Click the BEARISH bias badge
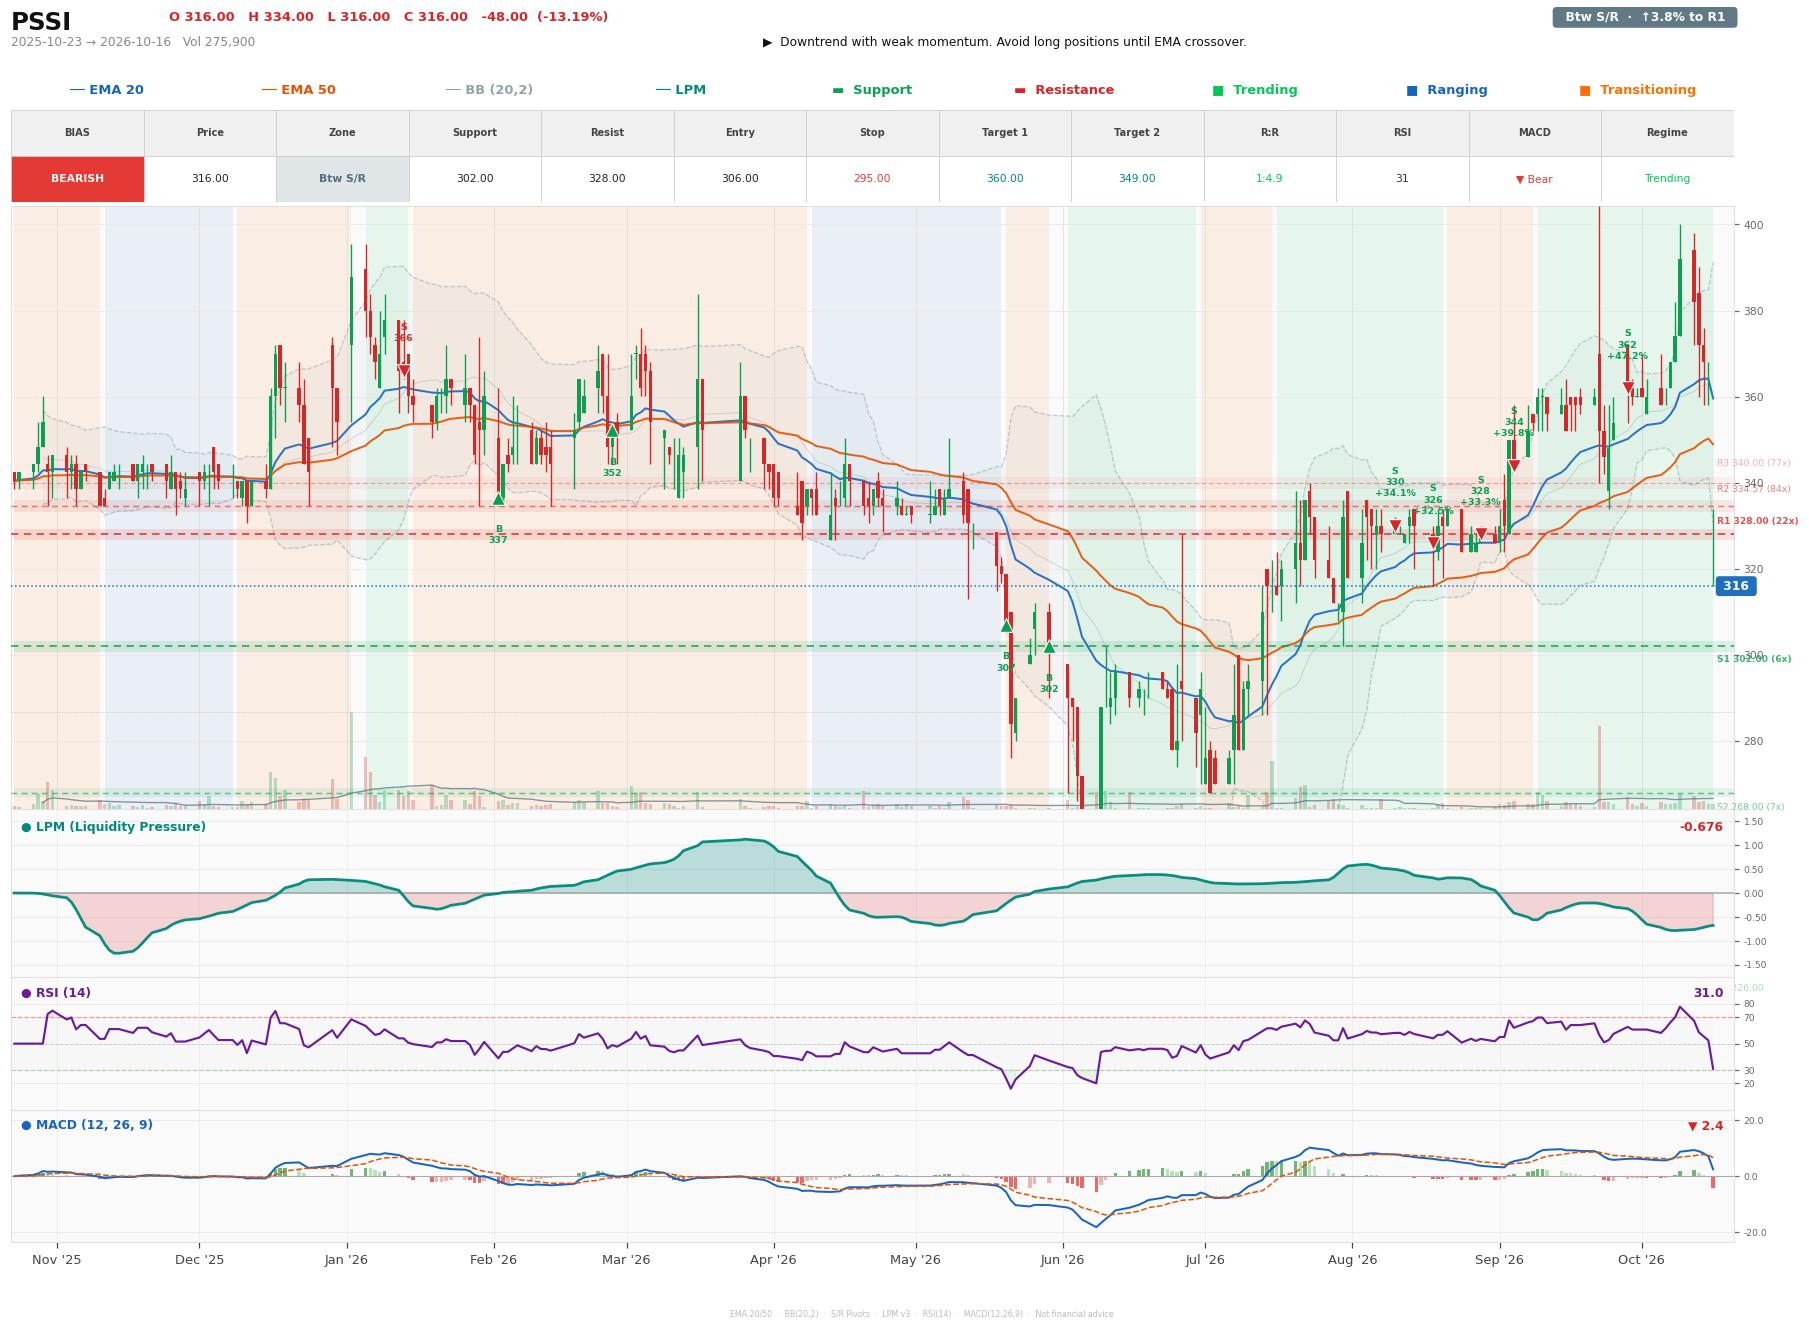1809x1330 pixels. (x=77, y=179)
